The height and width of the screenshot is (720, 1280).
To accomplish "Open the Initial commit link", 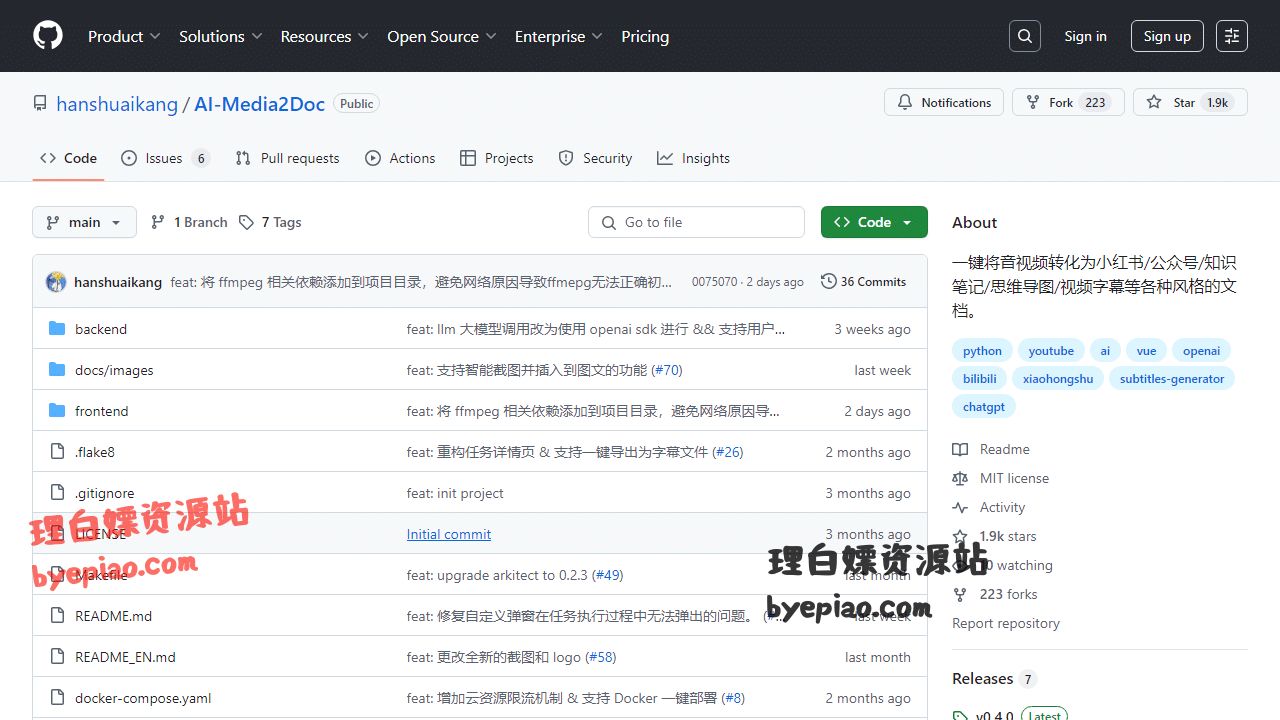I will 449,534.
